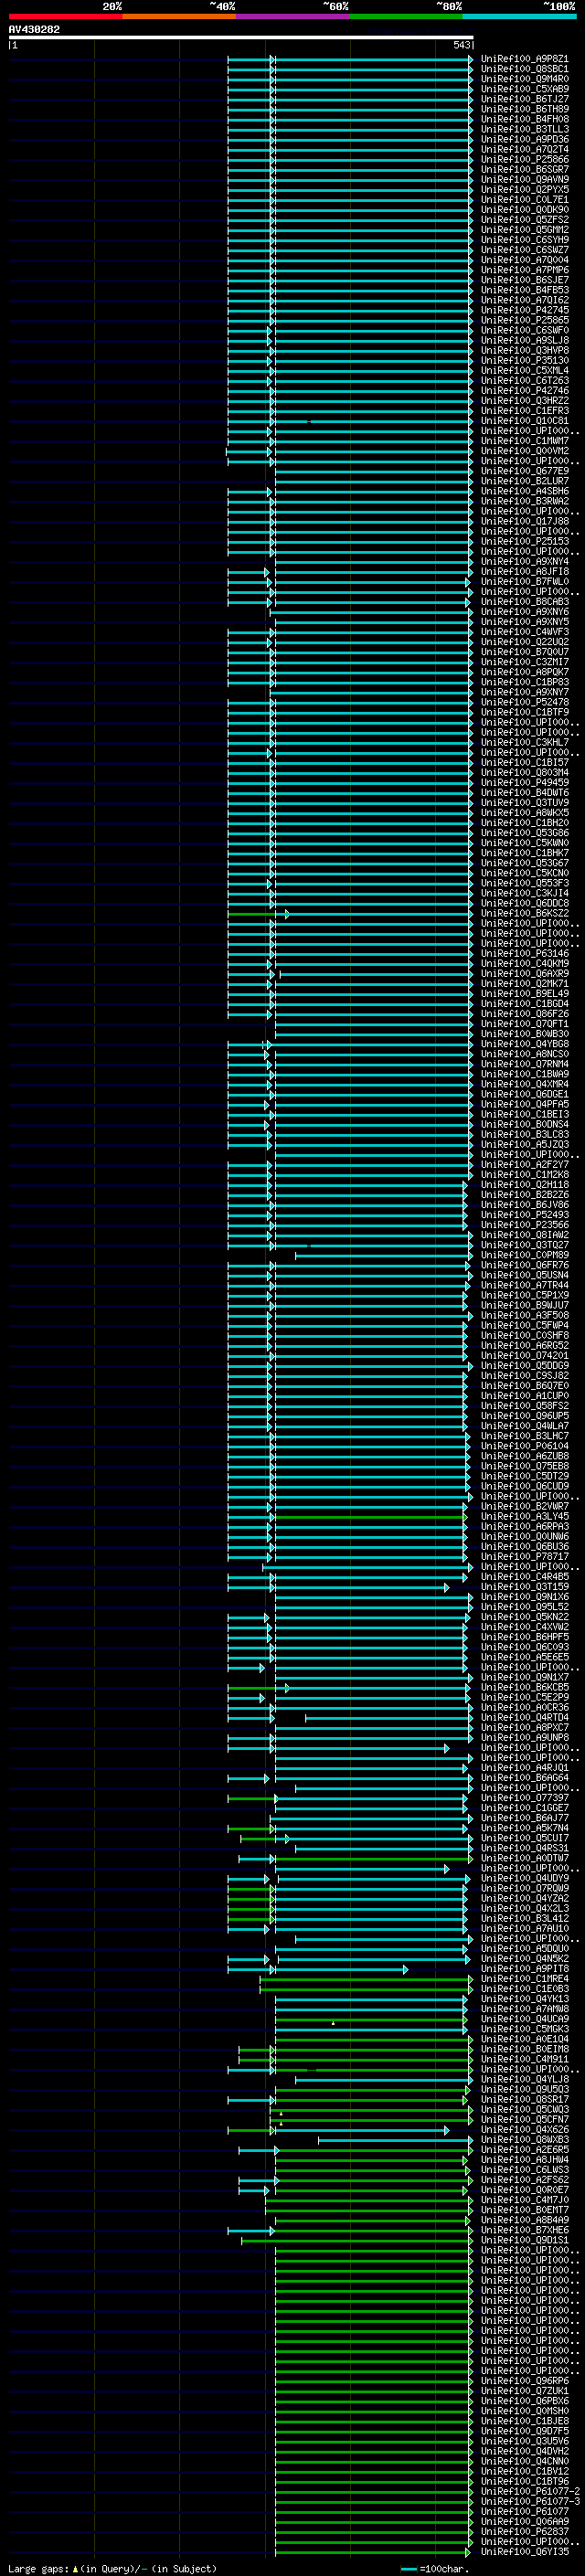Open UniRef100_B6TJ27 entry

pos(525,99)
